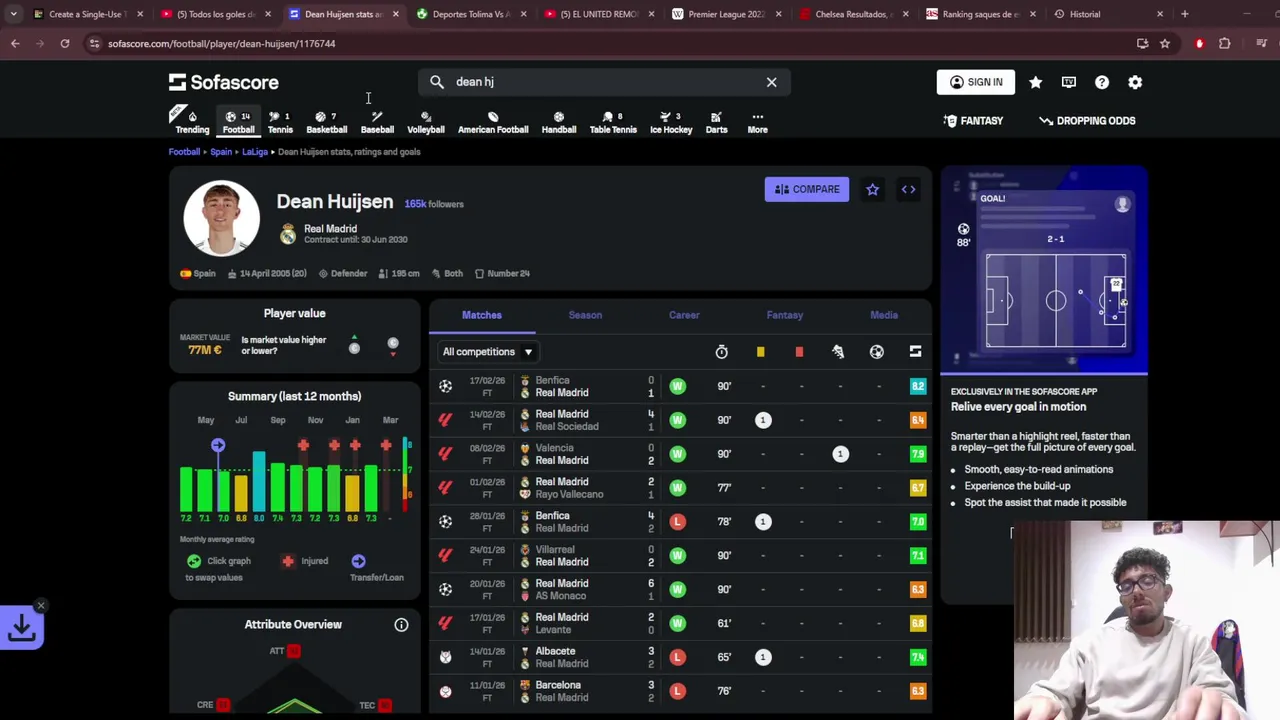The width and height of the screenshot is (1280, 720).
Task: Select the Darts sport icon
Action: coord(716,122)
